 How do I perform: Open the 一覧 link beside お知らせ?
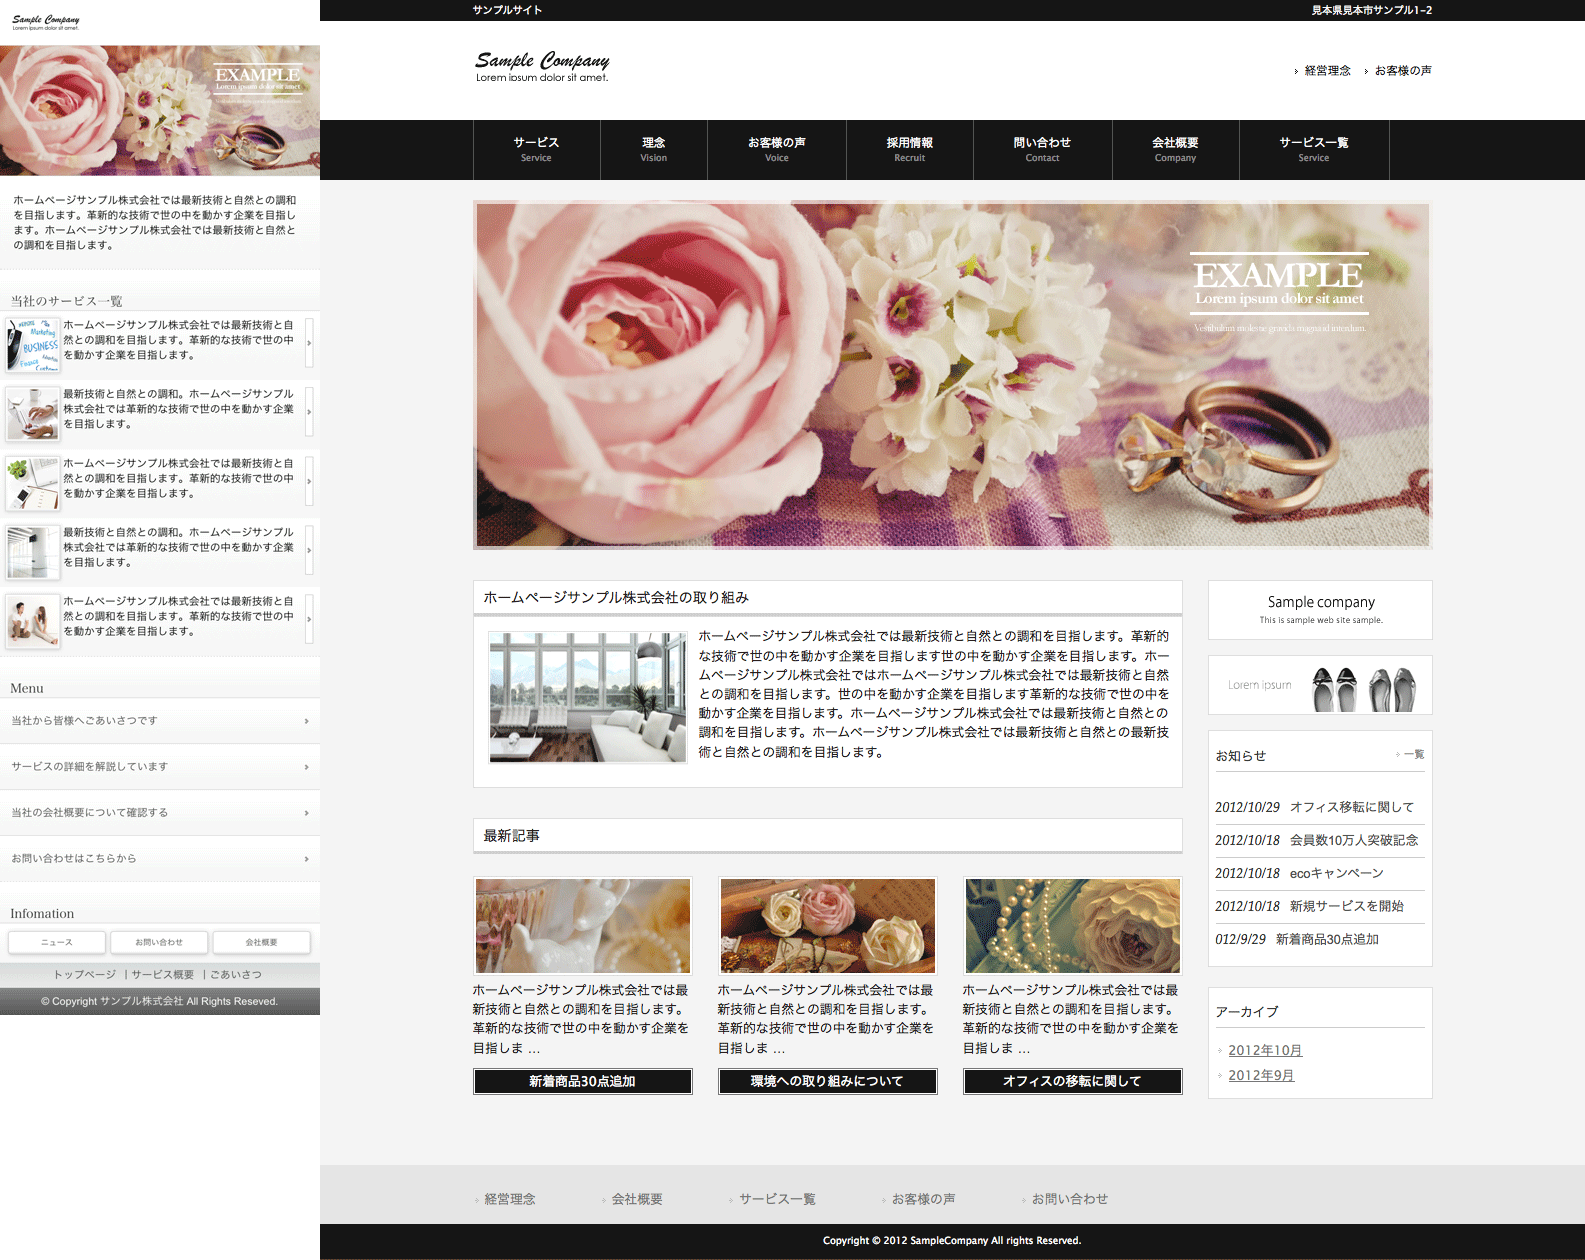click(x=1413, y=755)
